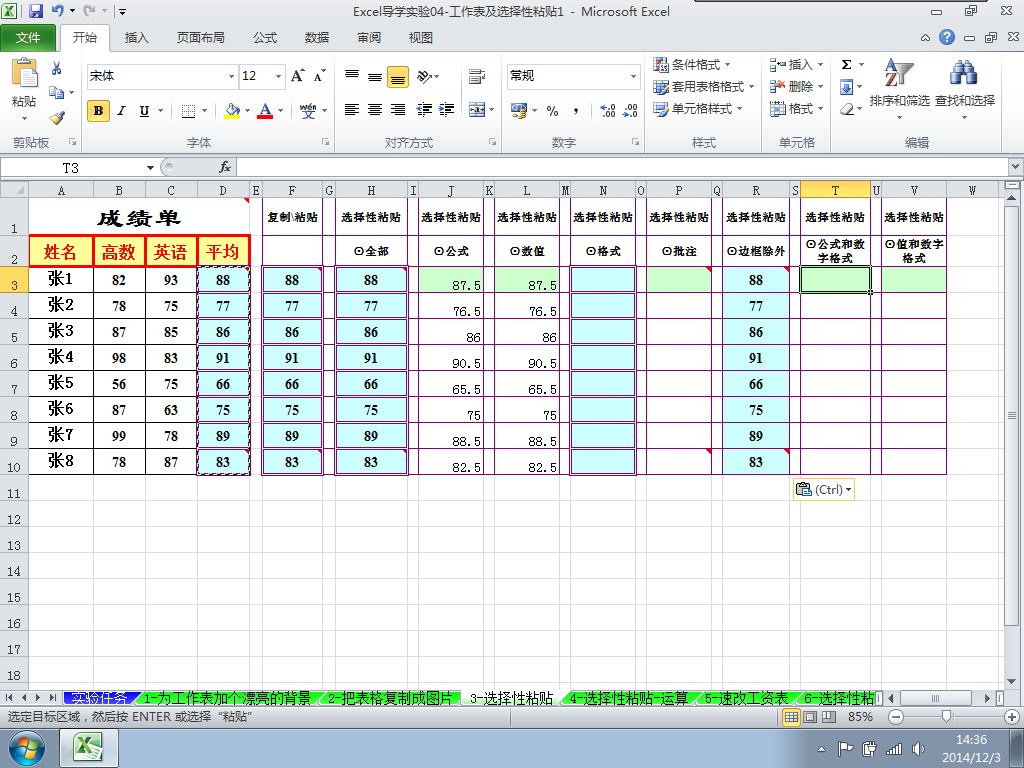Viewport: 1024px width, 768px height.
Task: Pick the fill color bucket swatch
Action: point(232,111)
